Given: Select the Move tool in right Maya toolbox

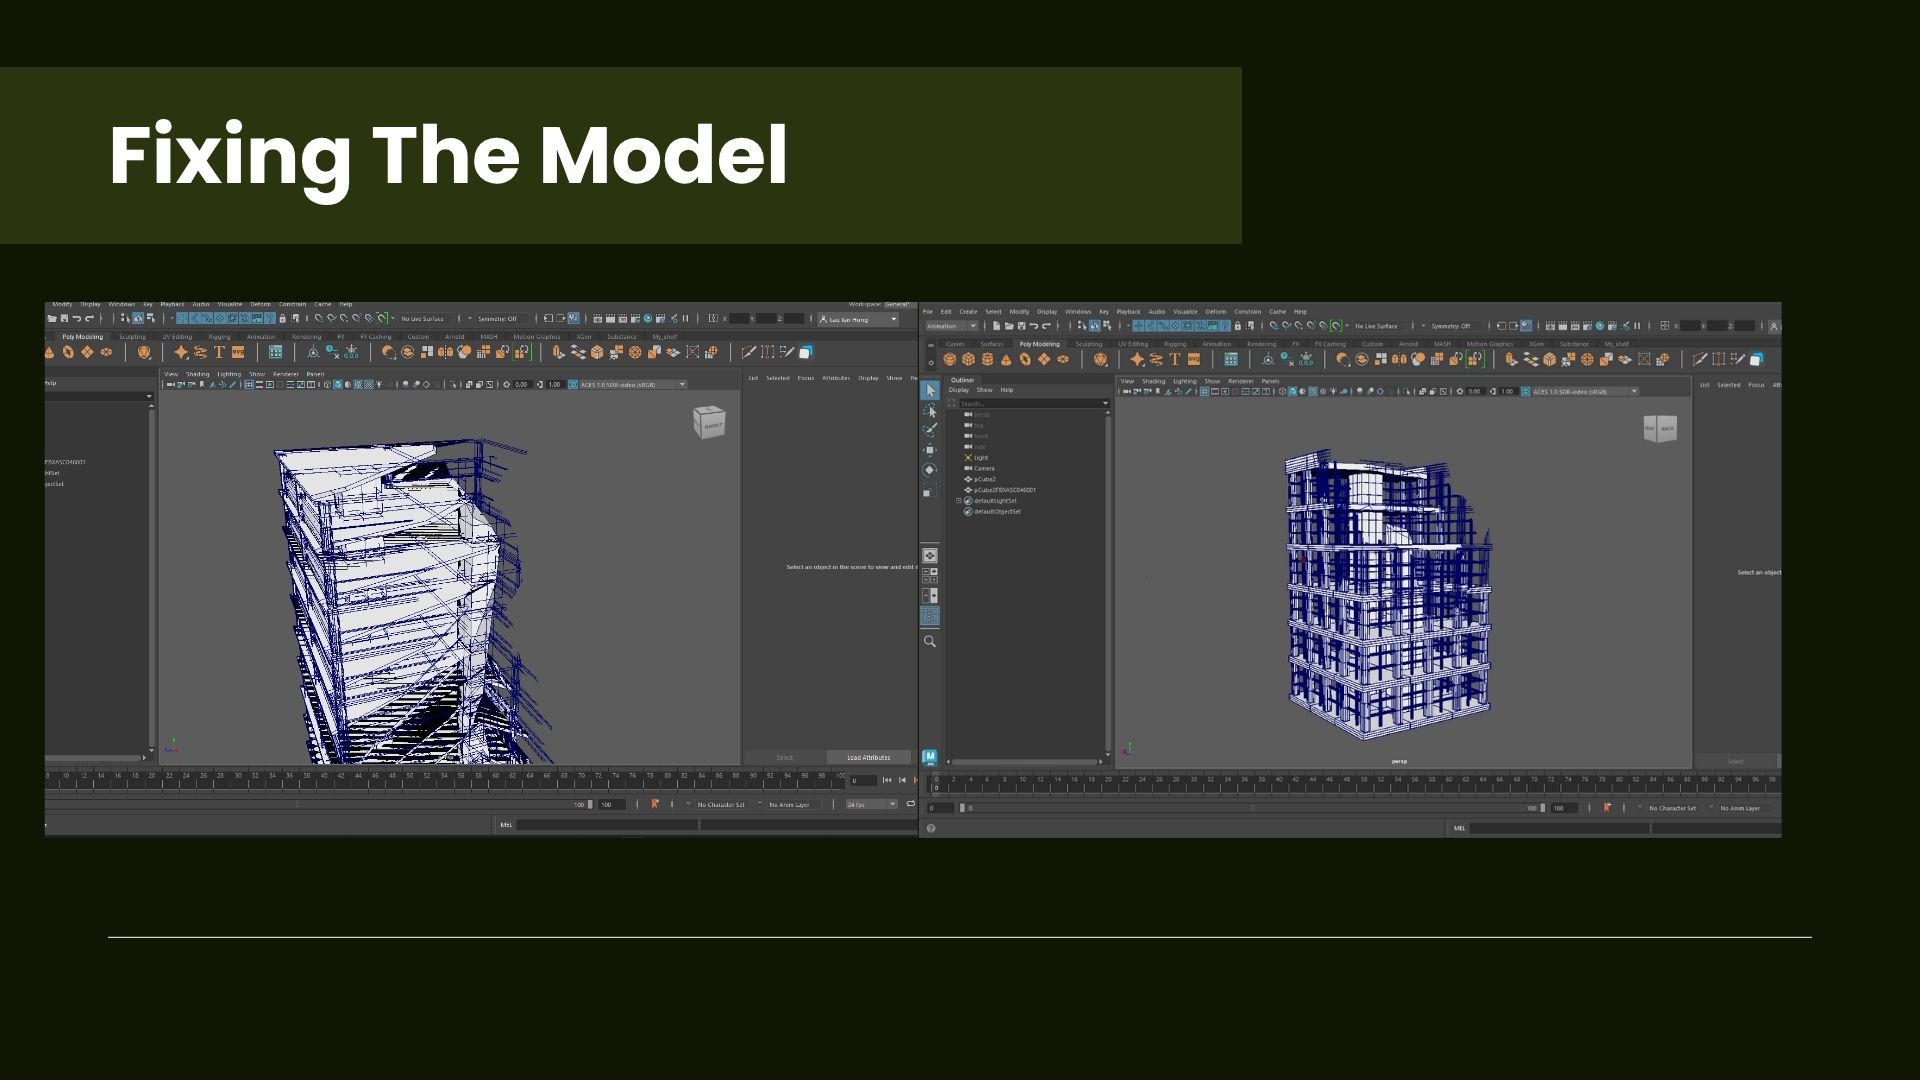Looking at the screenshot, I should [x=930, y=450].
